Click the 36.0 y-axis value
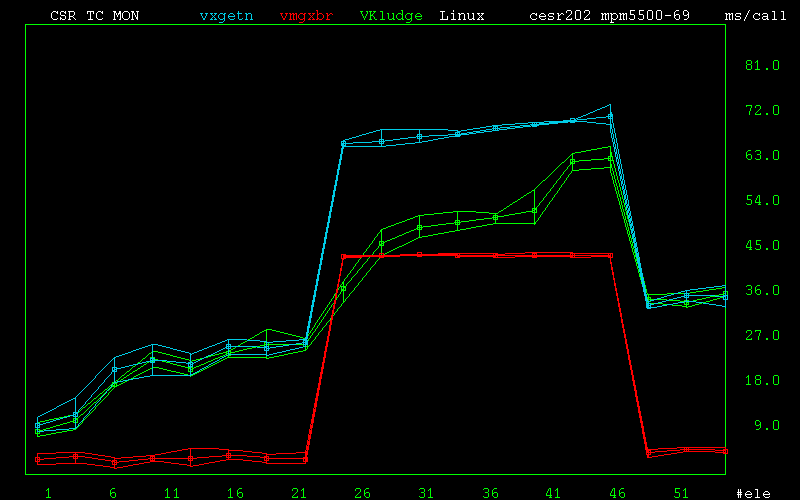The height and width of the screenshot is (500, 800). click(762, 290)
